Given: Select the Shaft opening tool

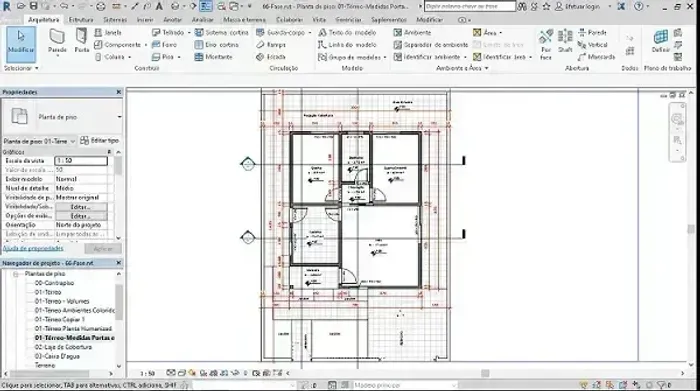Looking at the screenshot, I should coord(565,41).
